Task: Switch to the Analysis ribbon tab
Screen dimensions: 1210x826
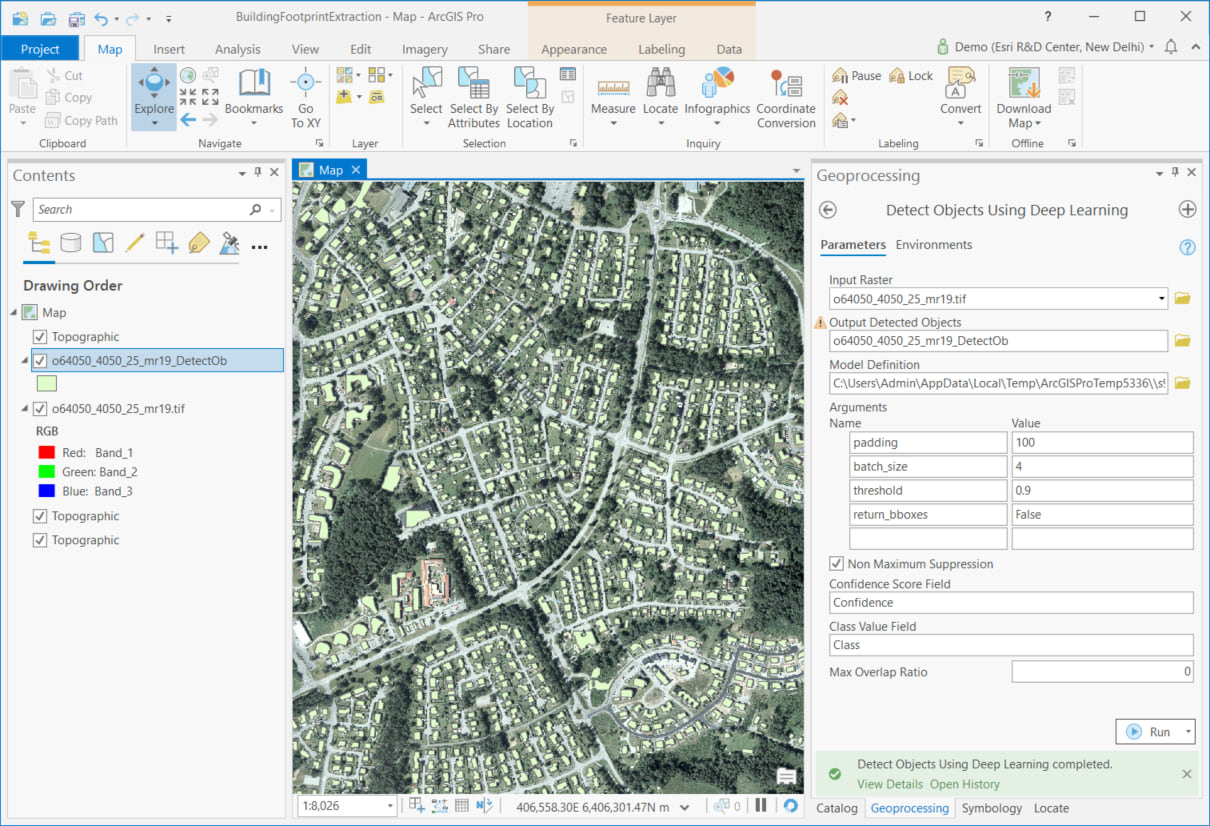Action: 237,49
